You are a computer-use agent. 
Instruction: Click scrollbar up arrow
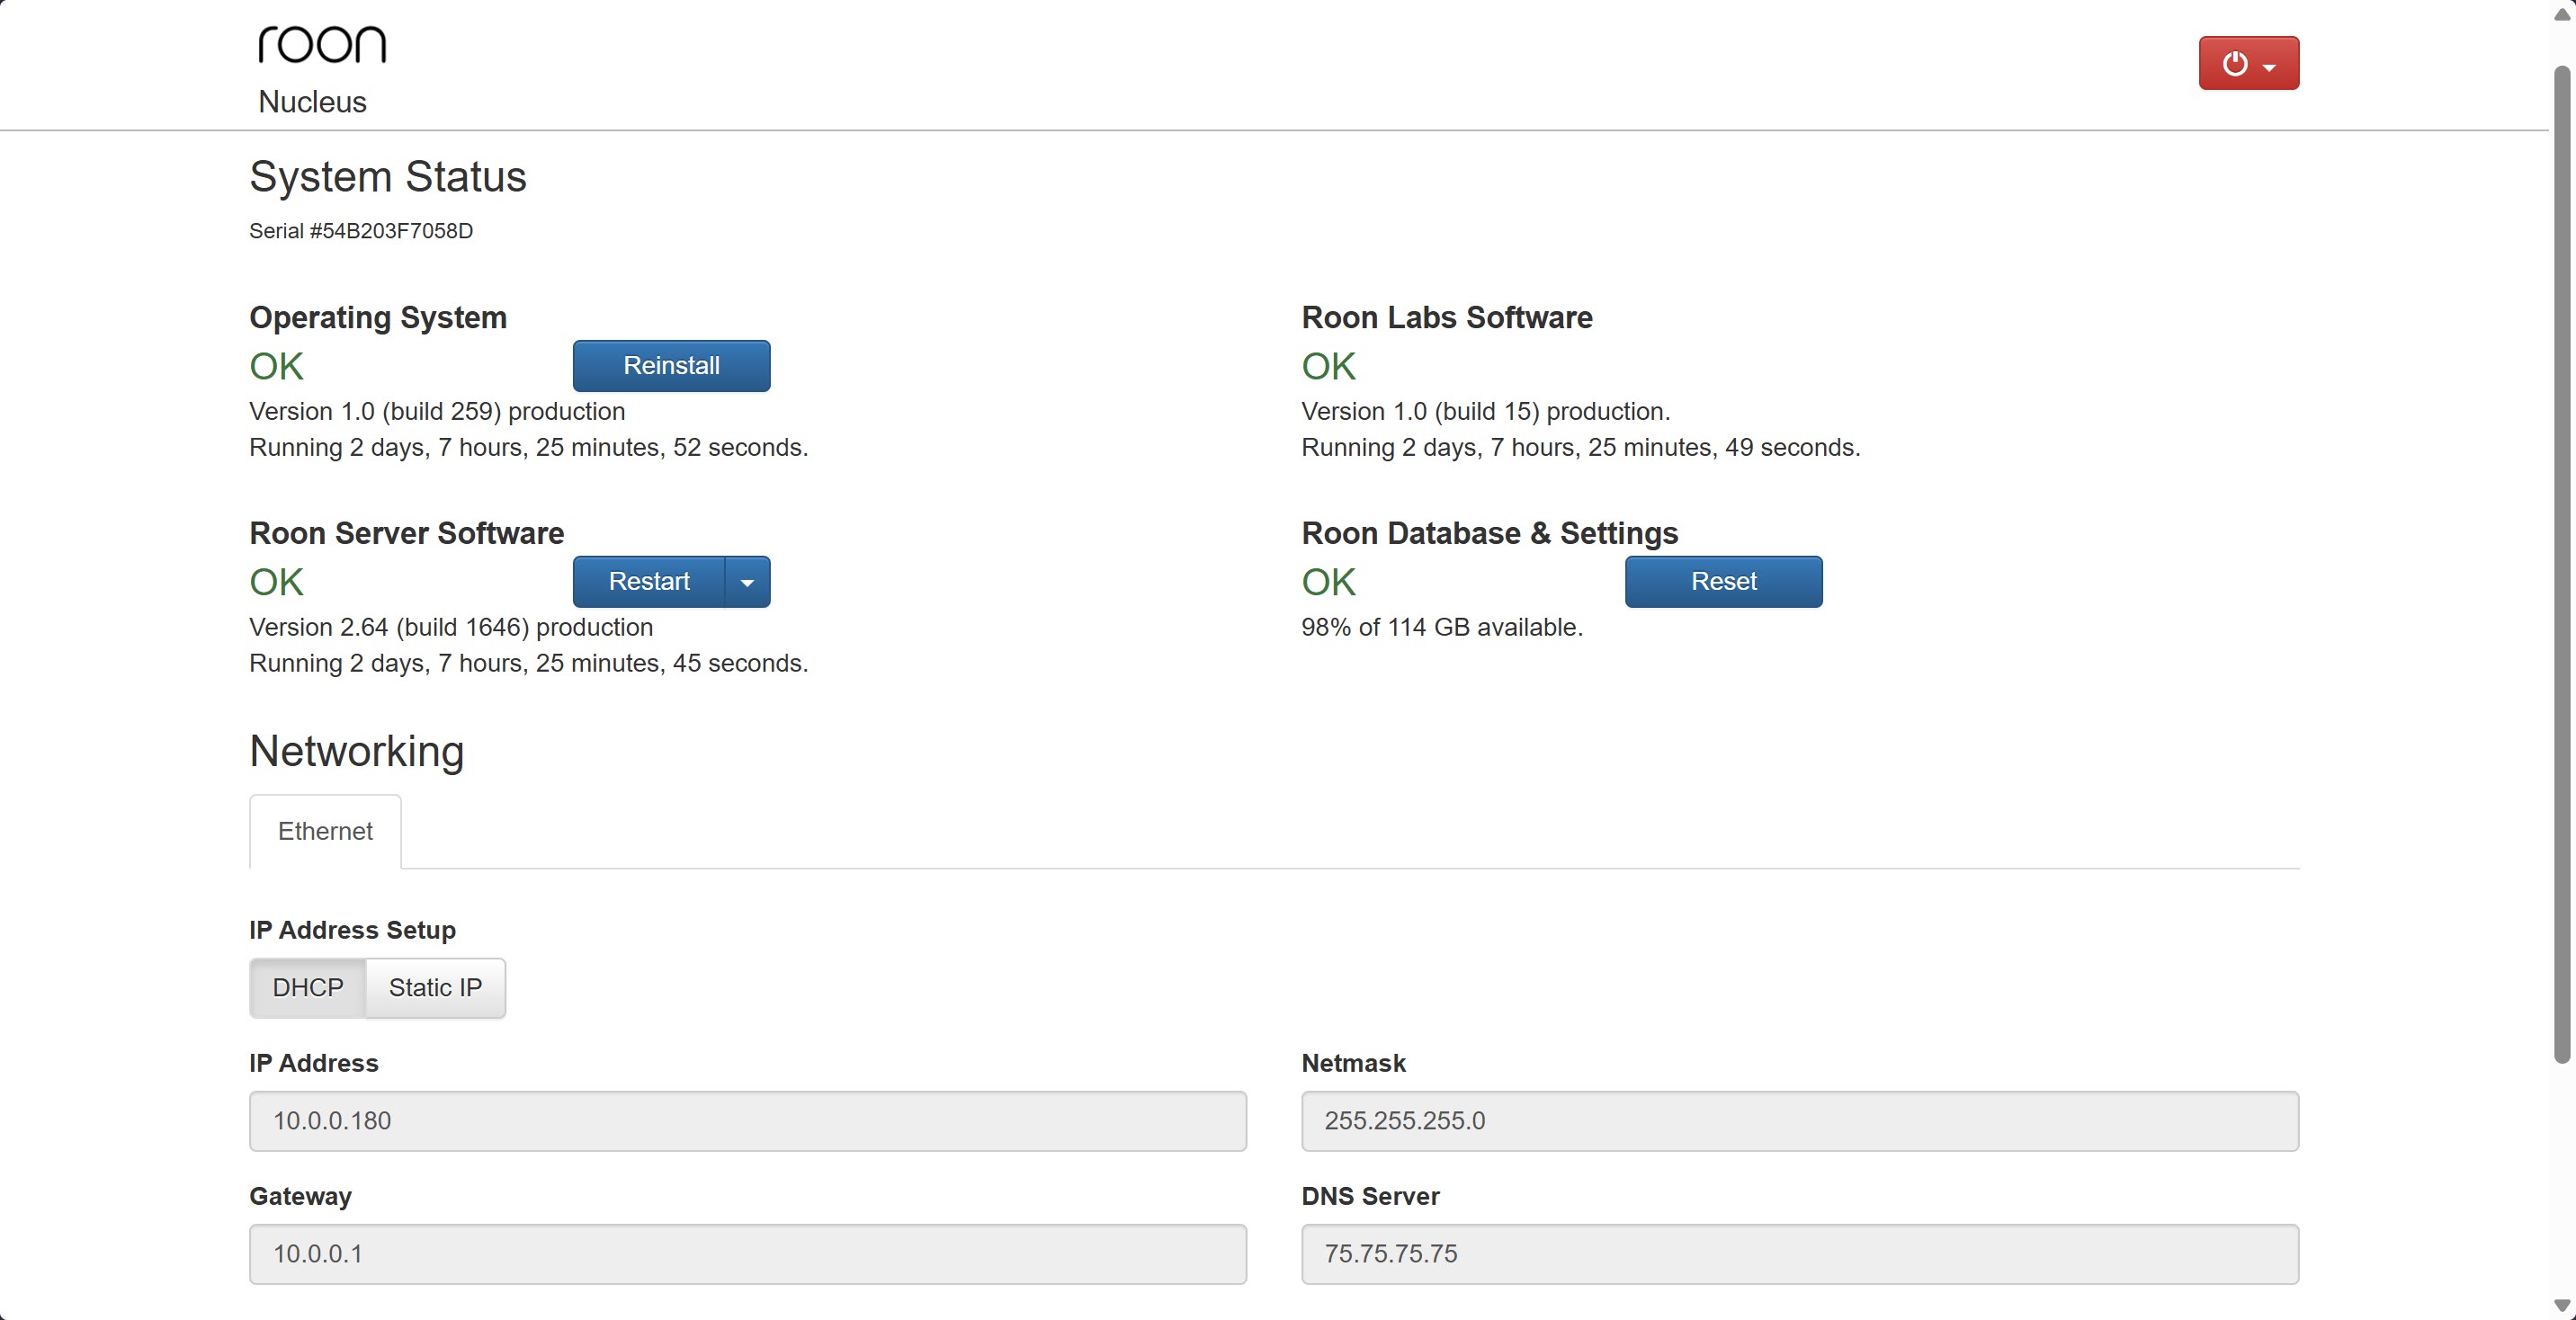2562,14
